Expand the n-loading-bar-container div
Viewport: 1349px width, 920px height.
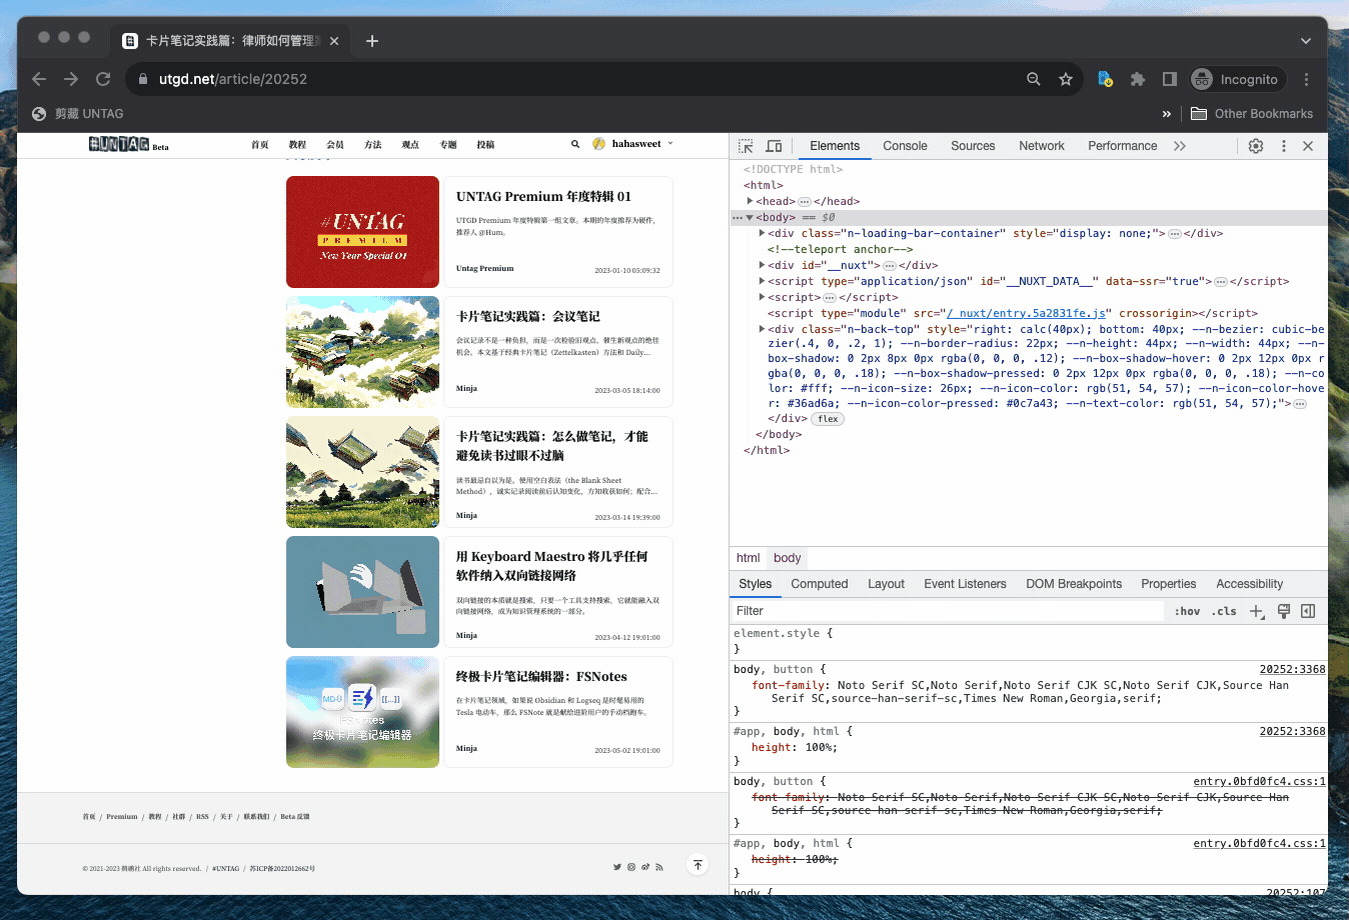[x=762, y=233]
